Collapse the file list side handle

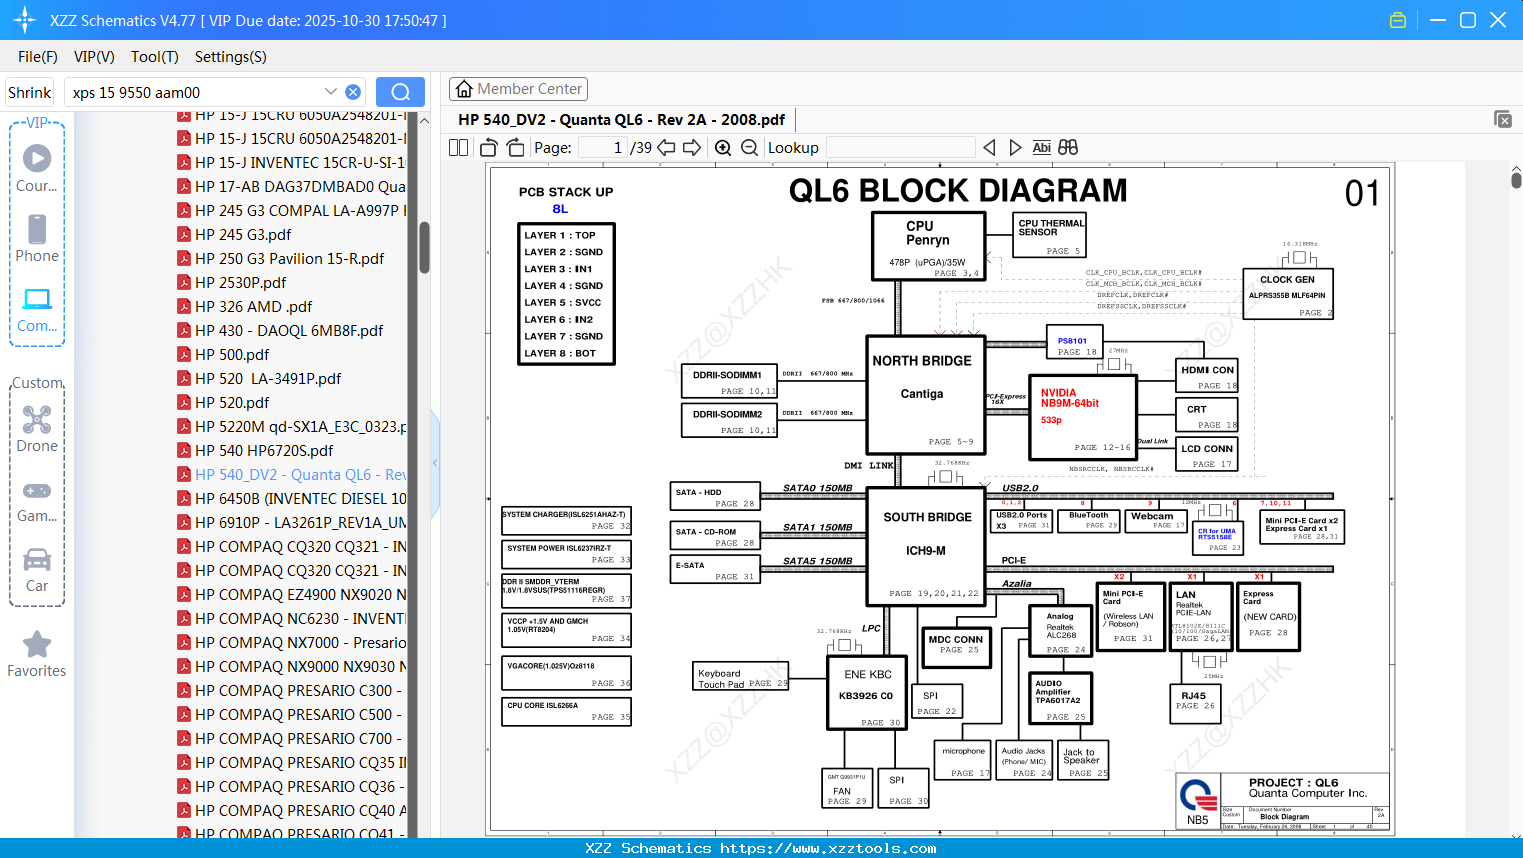[435, 463]
